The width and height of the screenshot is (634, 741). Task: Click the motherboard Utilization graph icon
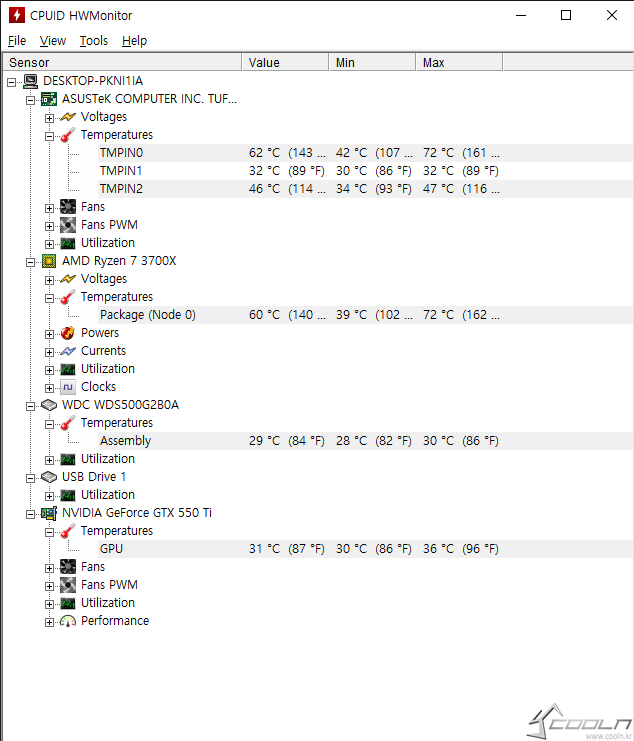click(68, 244)
